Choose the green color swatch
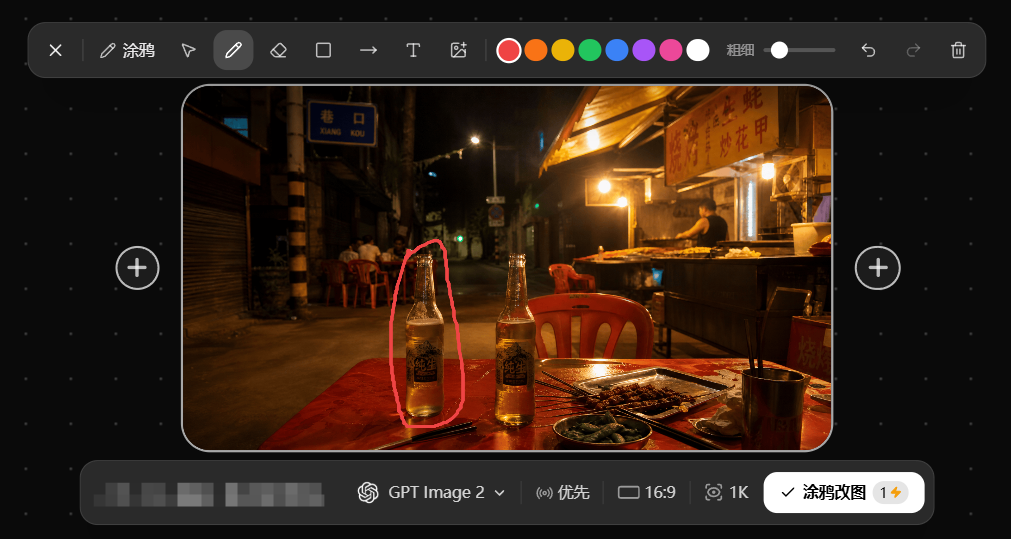The height and width of the screenshot is (539, 1011). tap(590, 50)
